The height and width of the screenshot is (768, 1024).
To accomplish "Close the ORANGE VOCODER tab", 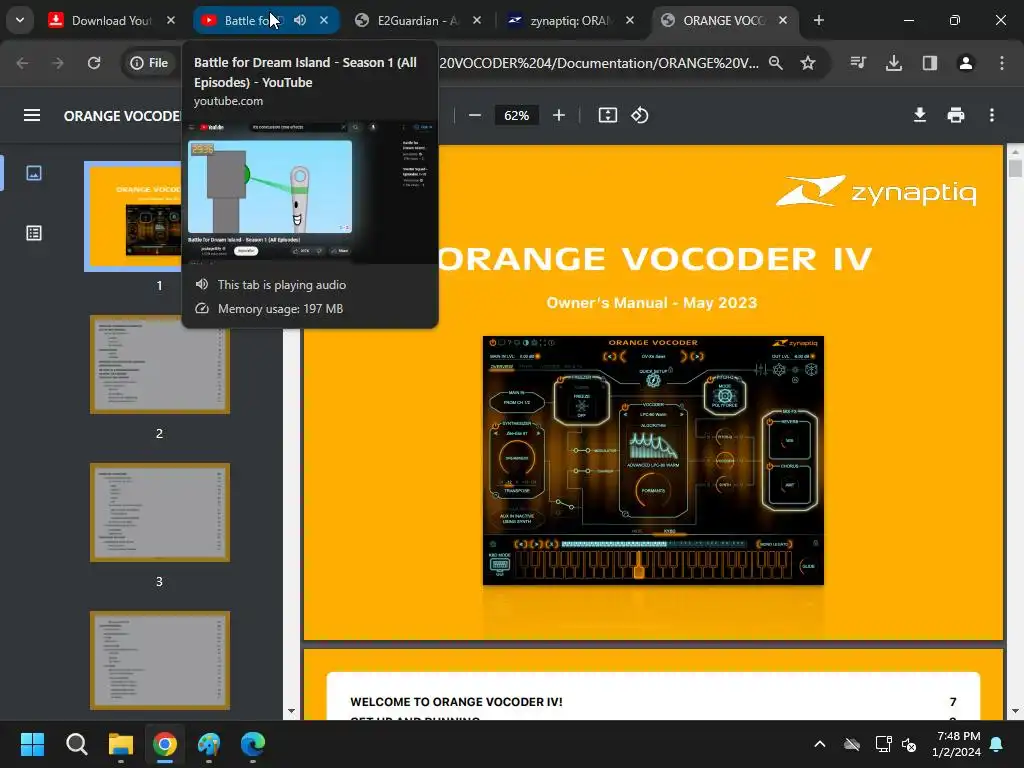I will click(782, 20).
